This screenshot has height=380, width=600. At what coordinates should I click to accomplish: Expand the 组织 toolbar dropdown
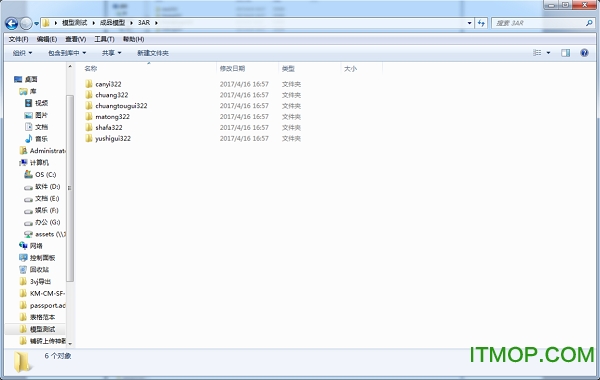[22, 53]
